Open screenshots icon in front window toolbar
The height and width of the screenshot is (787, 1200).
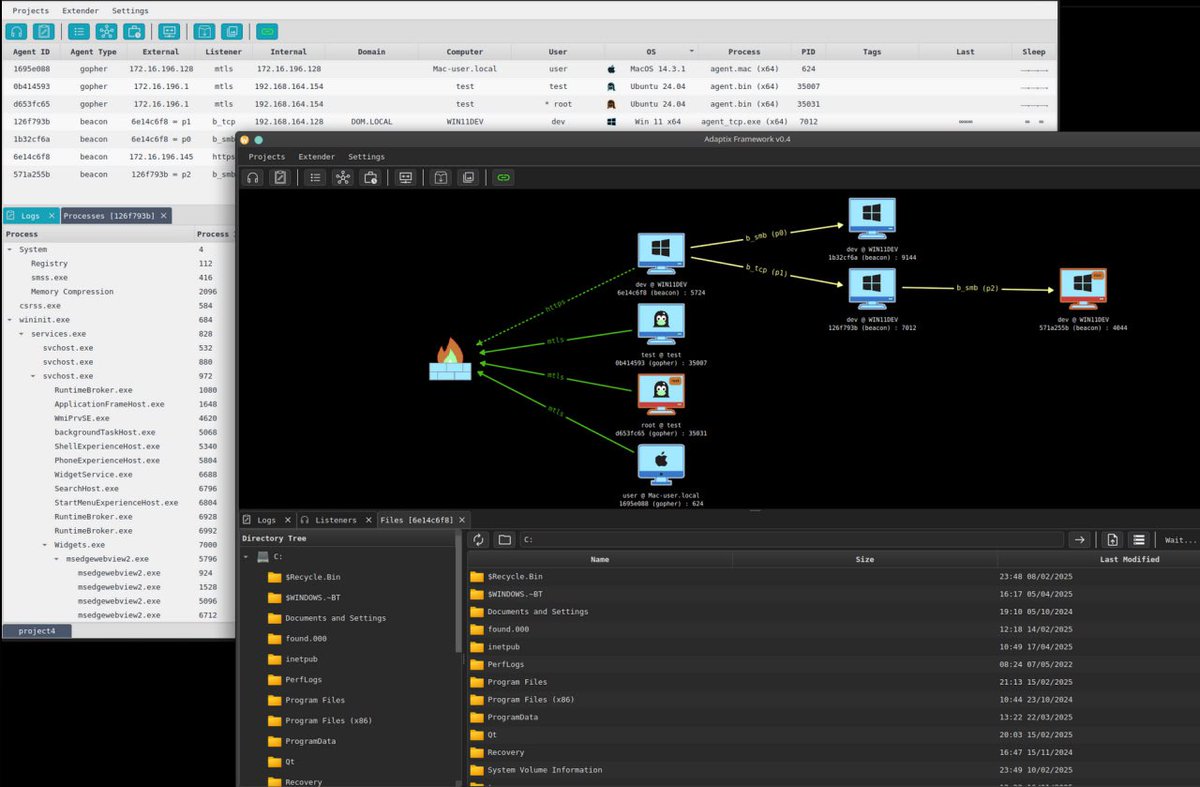click(x=467, y=177)
